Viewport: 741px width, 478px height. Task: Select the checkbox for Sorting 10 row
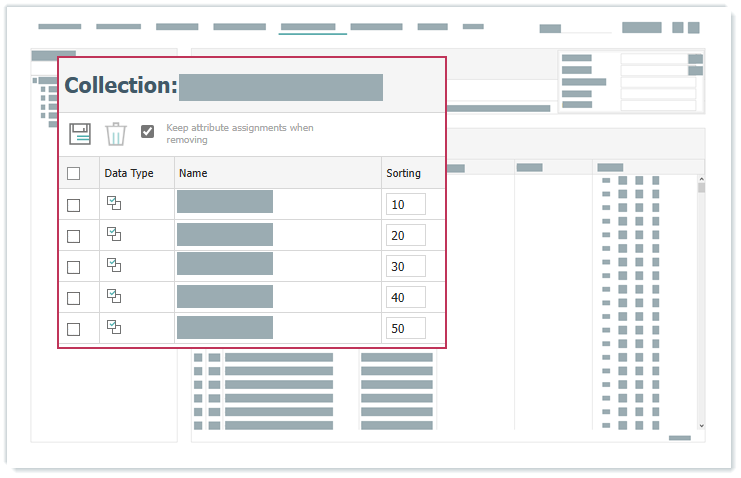(74, 205)
